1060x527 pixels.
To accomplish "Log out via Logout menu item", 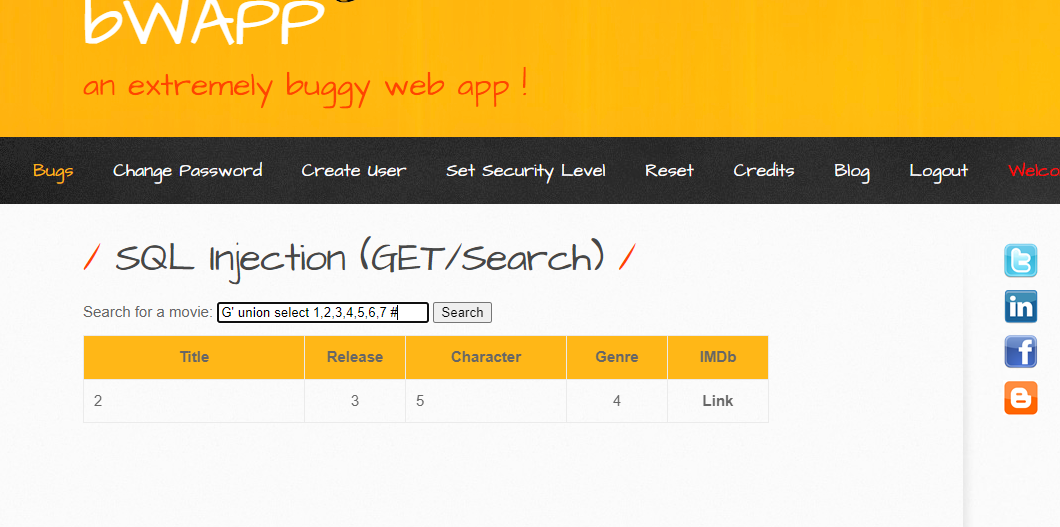I will 938,171.
